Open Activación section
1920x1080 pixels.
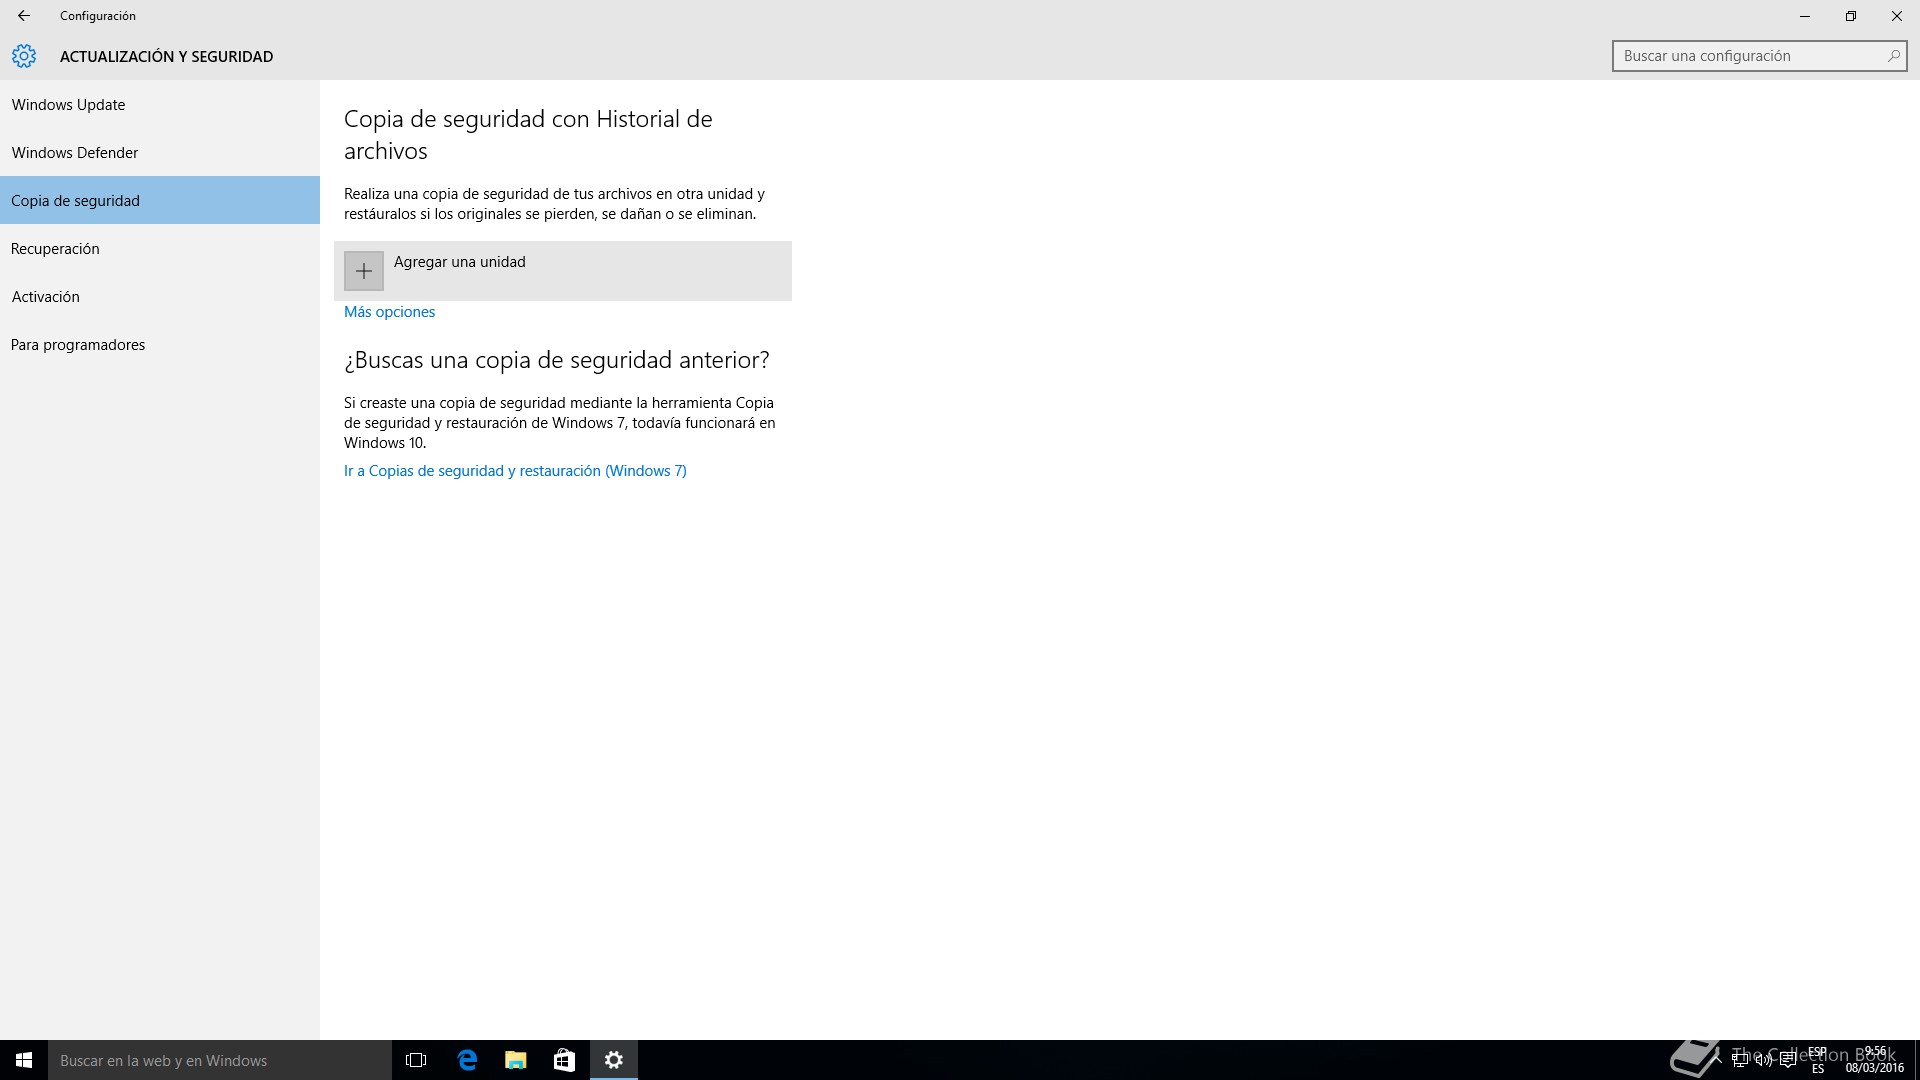[x=160, y=296]
